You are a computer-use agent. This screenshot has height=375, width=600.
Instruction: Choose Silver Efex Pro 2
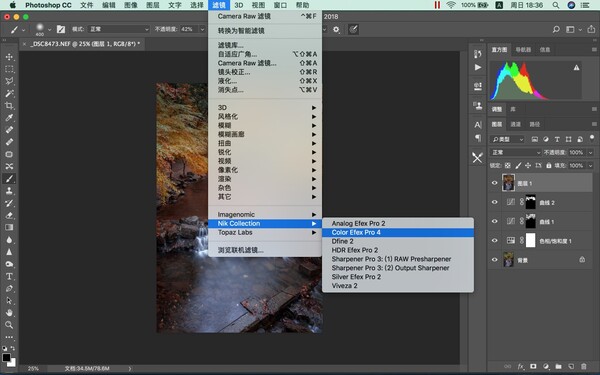(x=398, y=277)
